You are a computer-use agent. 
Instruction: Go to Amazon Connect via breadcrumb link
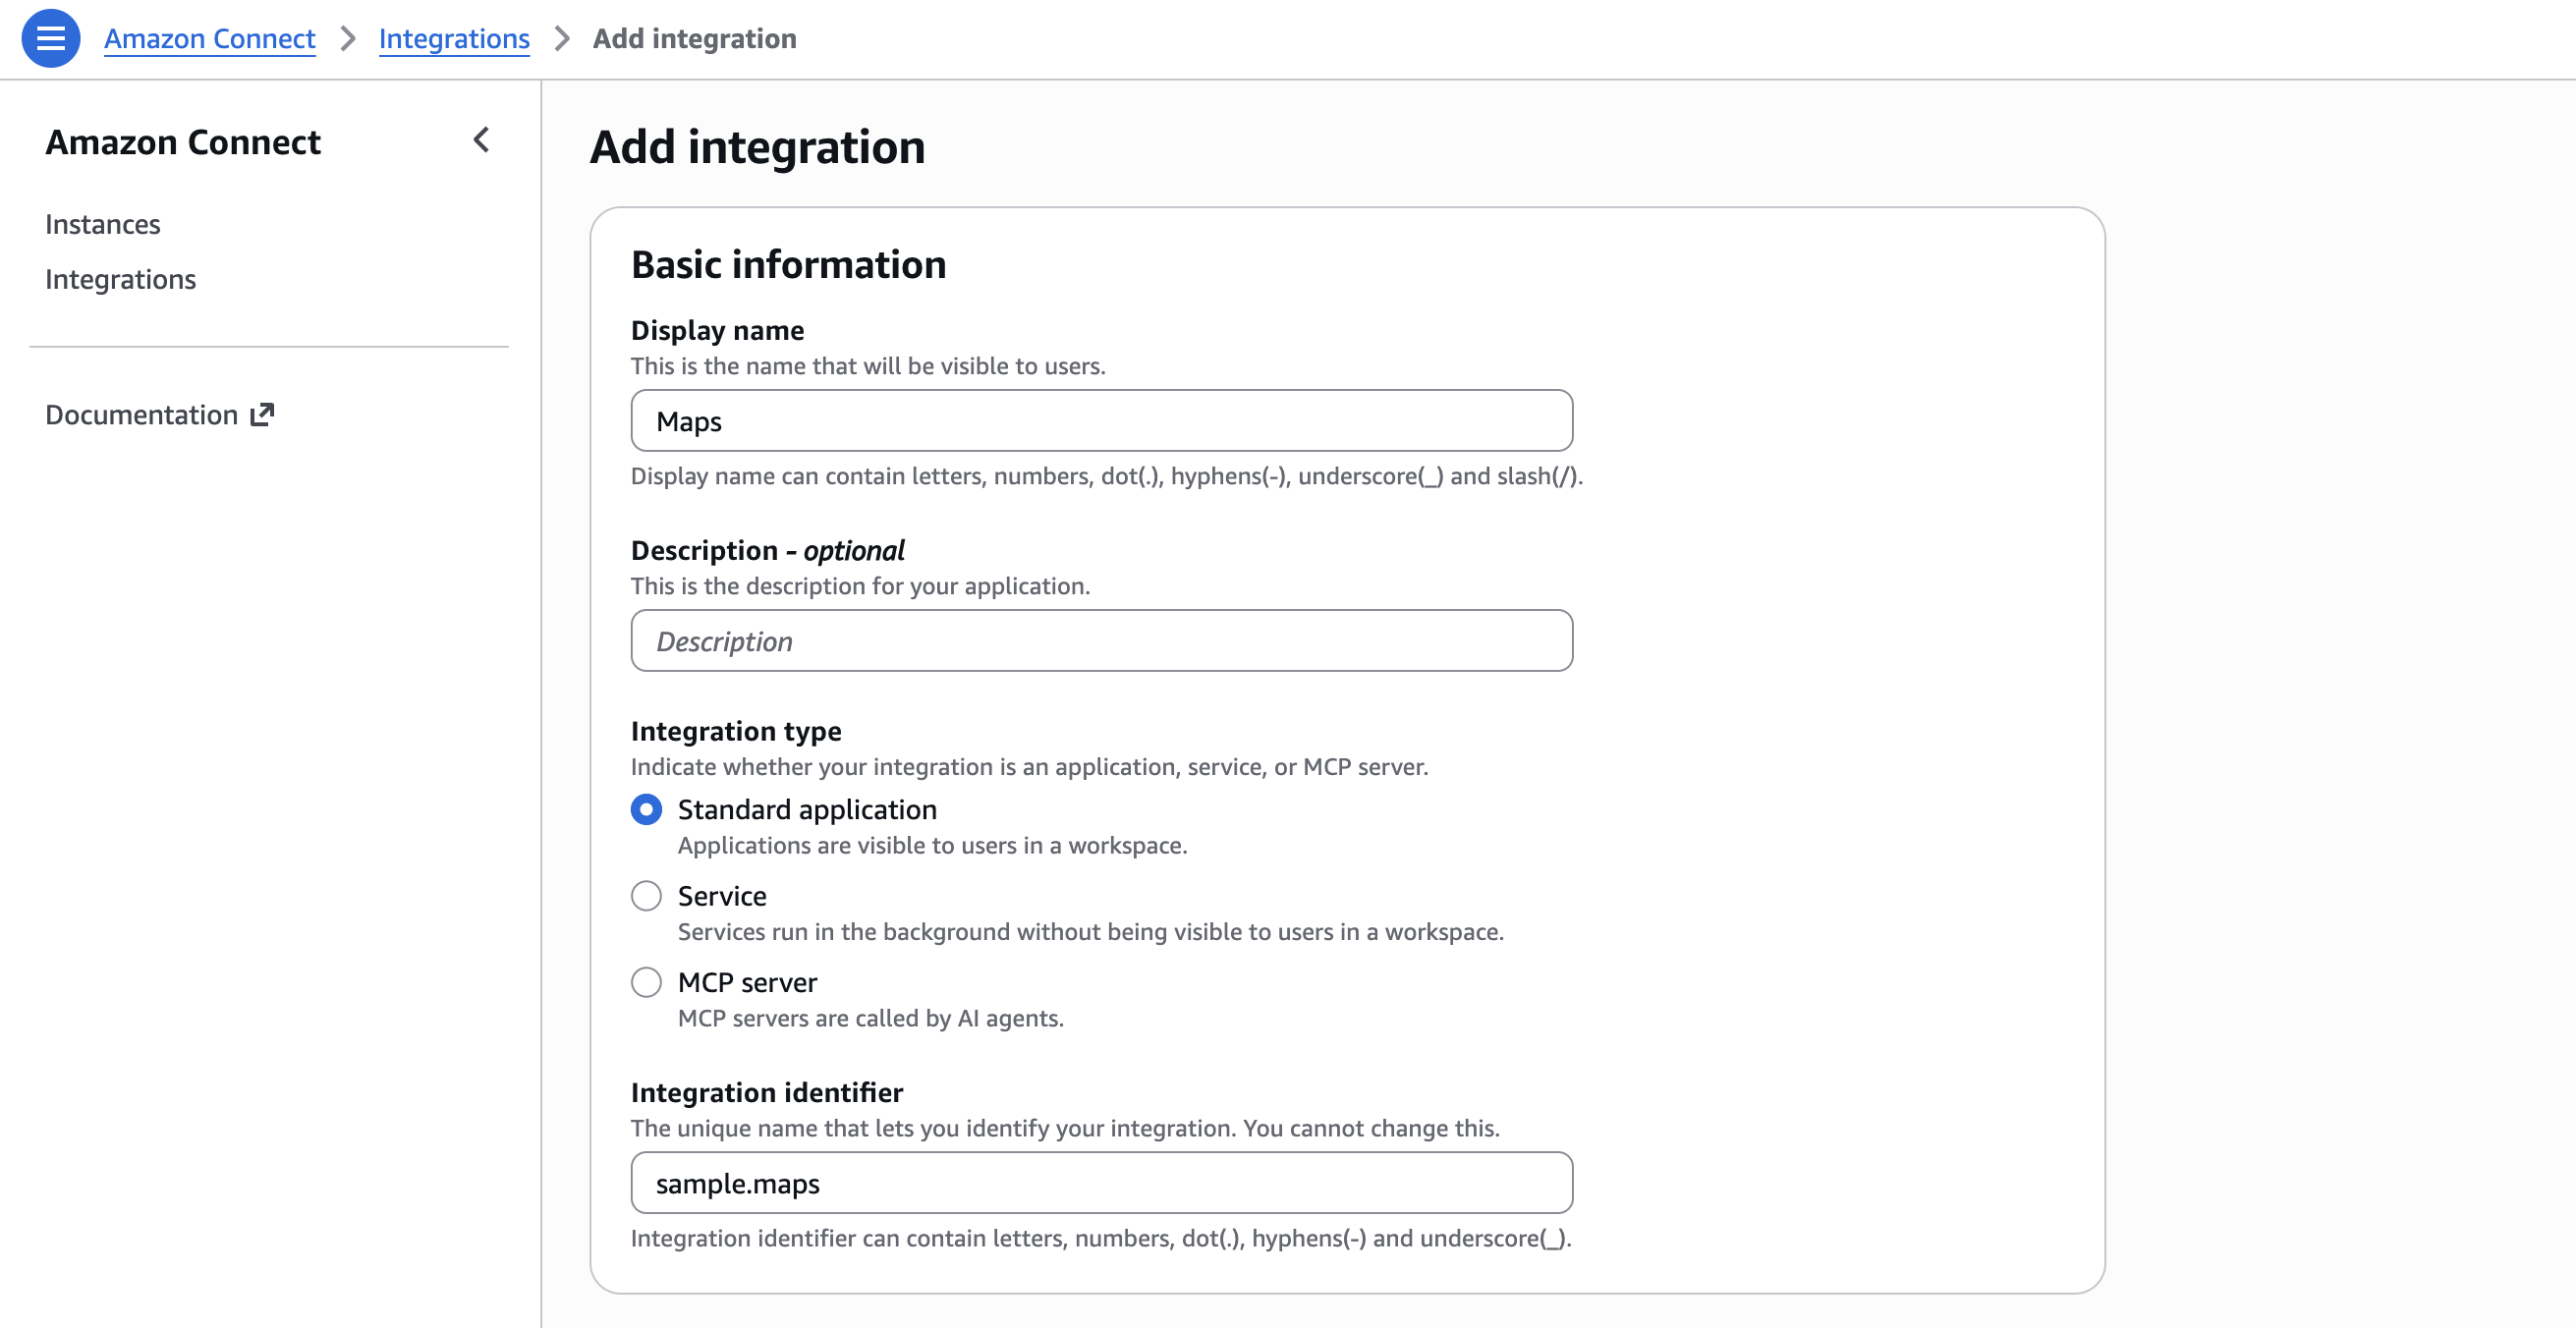209,39
